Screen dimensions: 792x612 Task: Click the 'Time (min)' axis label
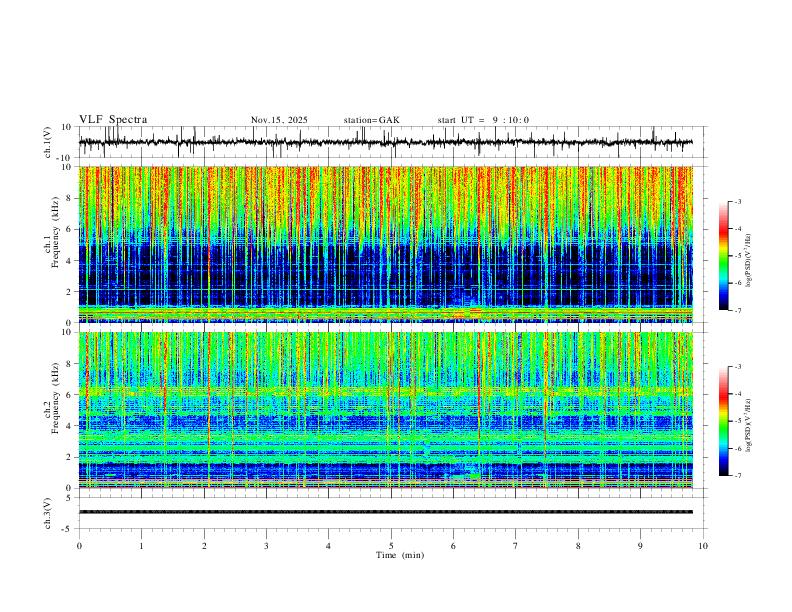pyautogui.click(x=400, y=555)
